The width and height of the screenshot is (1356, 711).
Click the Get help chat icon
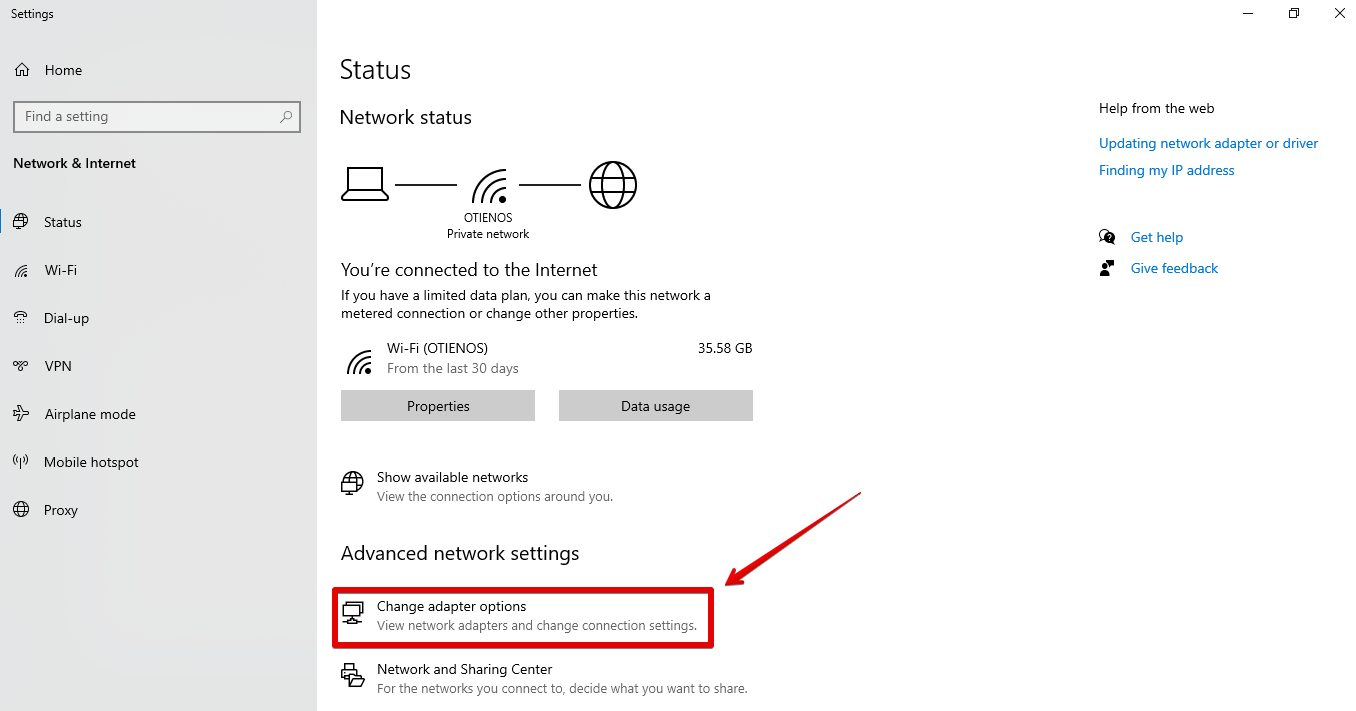[1107, 237]
